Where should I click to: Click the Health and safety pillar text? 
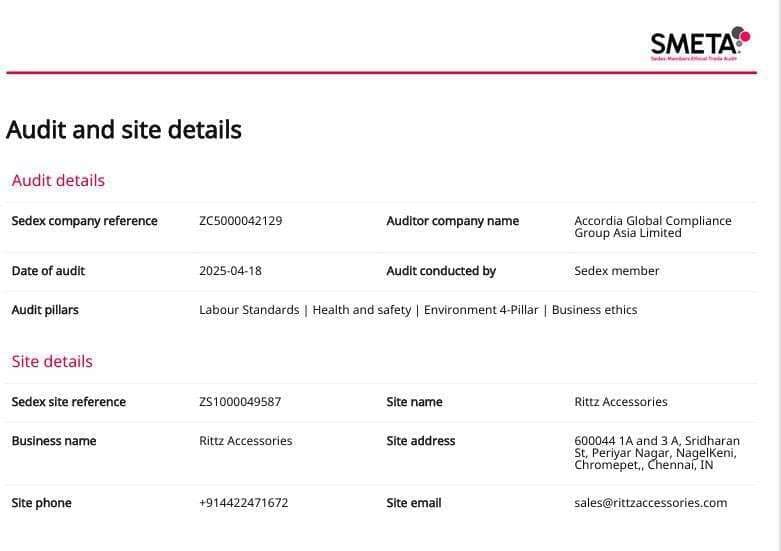362,310
